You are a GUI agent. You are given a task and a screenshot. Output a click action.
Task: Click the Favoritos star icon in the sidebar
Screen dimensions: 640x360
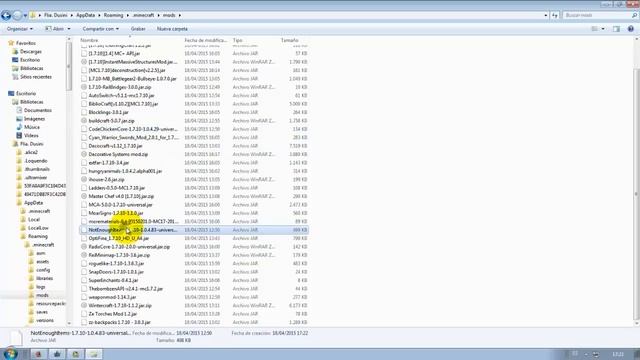[x=11, y=43]
